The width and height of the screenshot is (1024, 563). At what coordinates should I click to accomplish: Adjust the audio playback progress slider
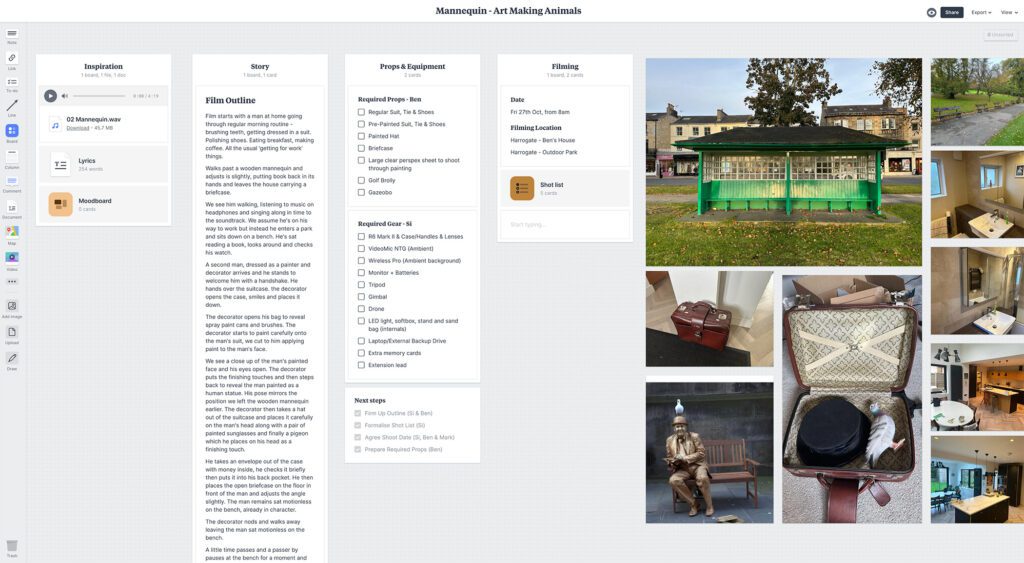(x=99, y=96)
